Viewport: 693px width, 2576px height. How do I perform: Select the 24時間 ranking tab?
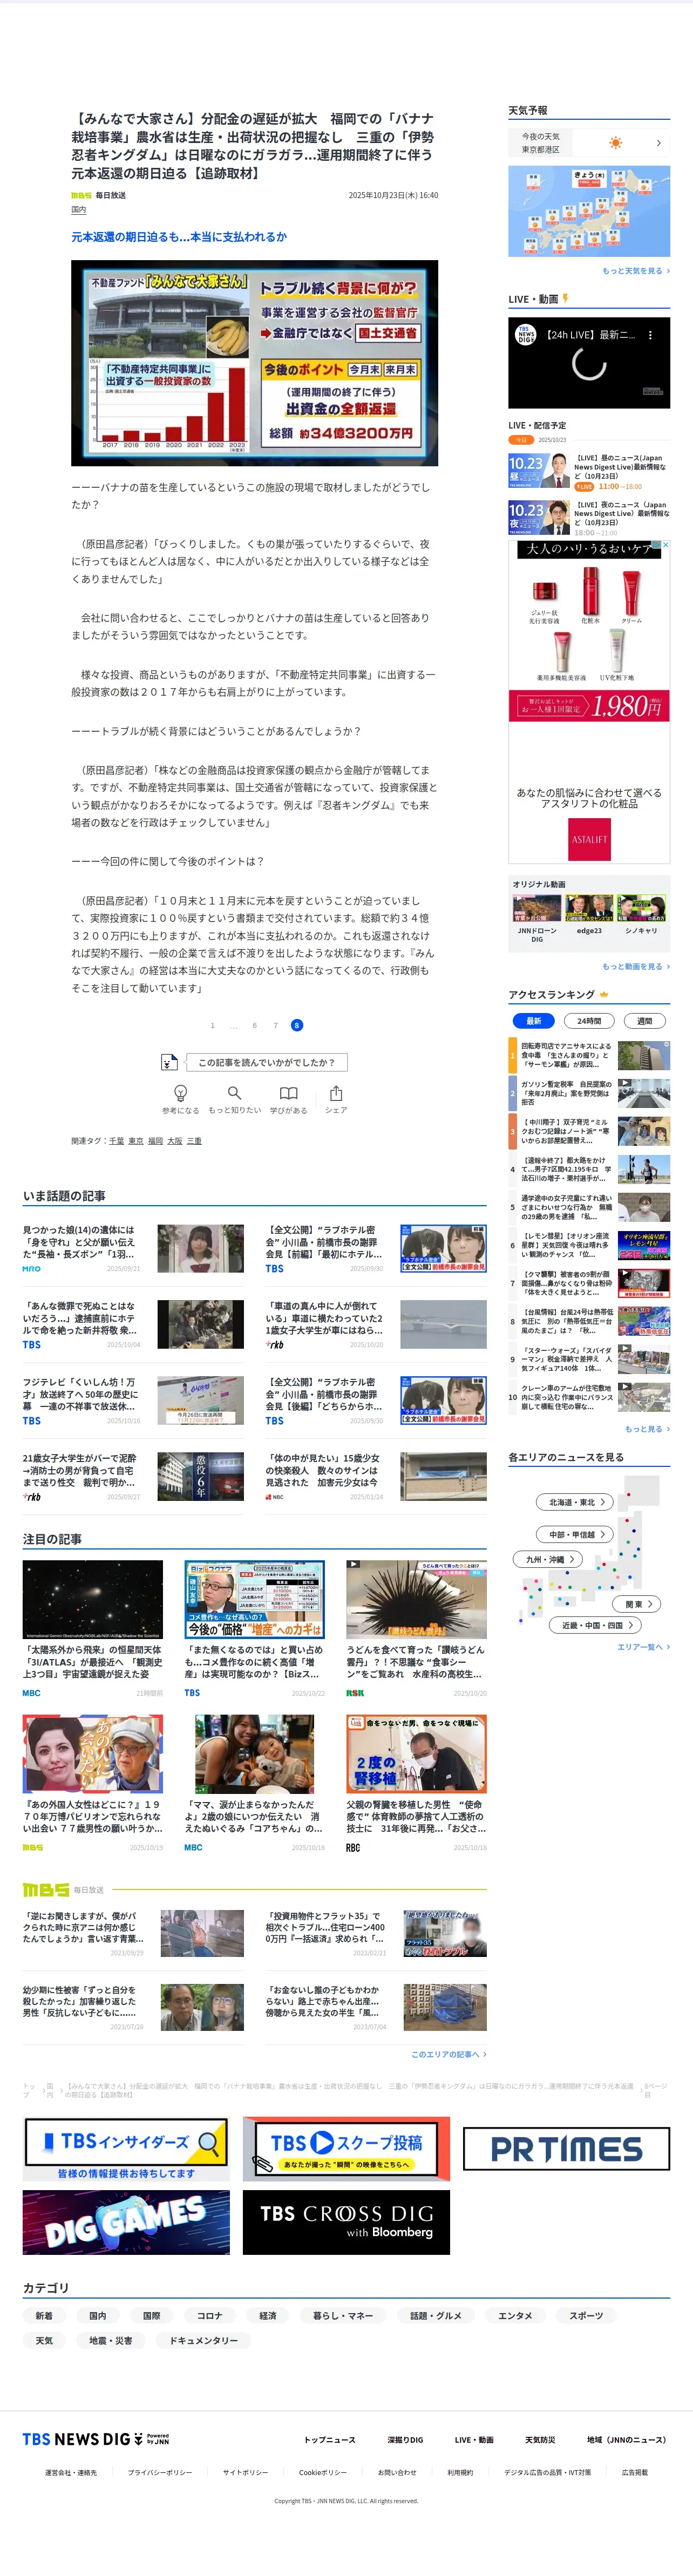click(589, 1021)
